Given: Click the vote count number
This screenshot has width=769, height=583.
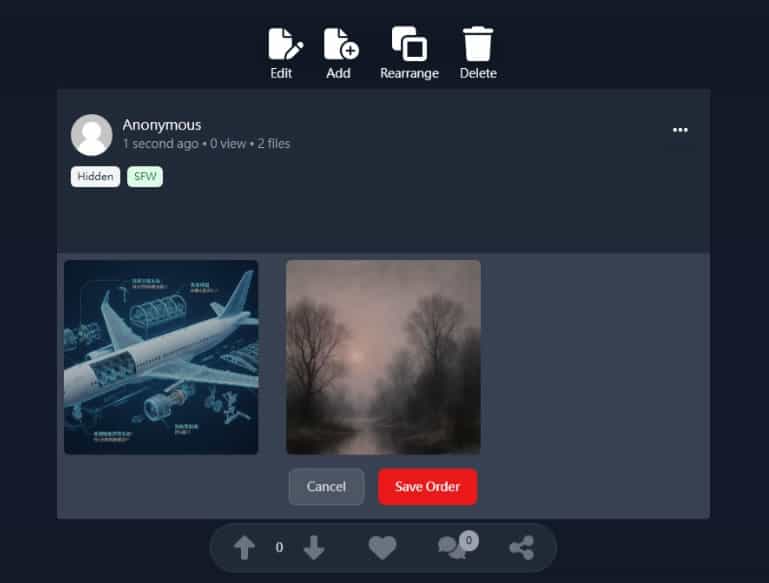Looking at the screenshot, I should [x=279, y=547].
